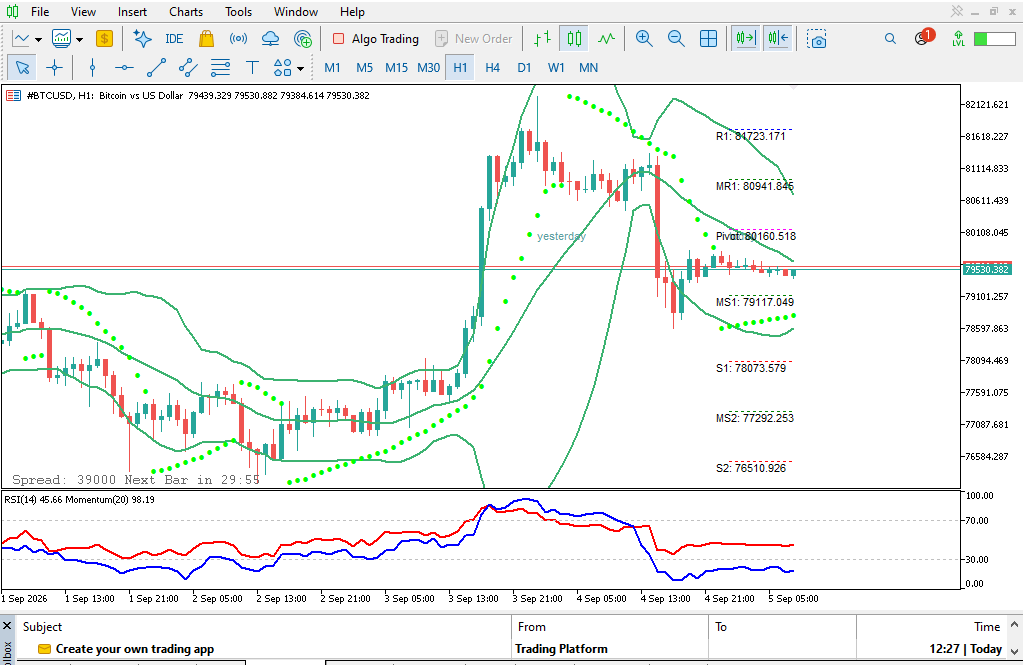Expand the shapes dropdown arrow

point(301,68)
